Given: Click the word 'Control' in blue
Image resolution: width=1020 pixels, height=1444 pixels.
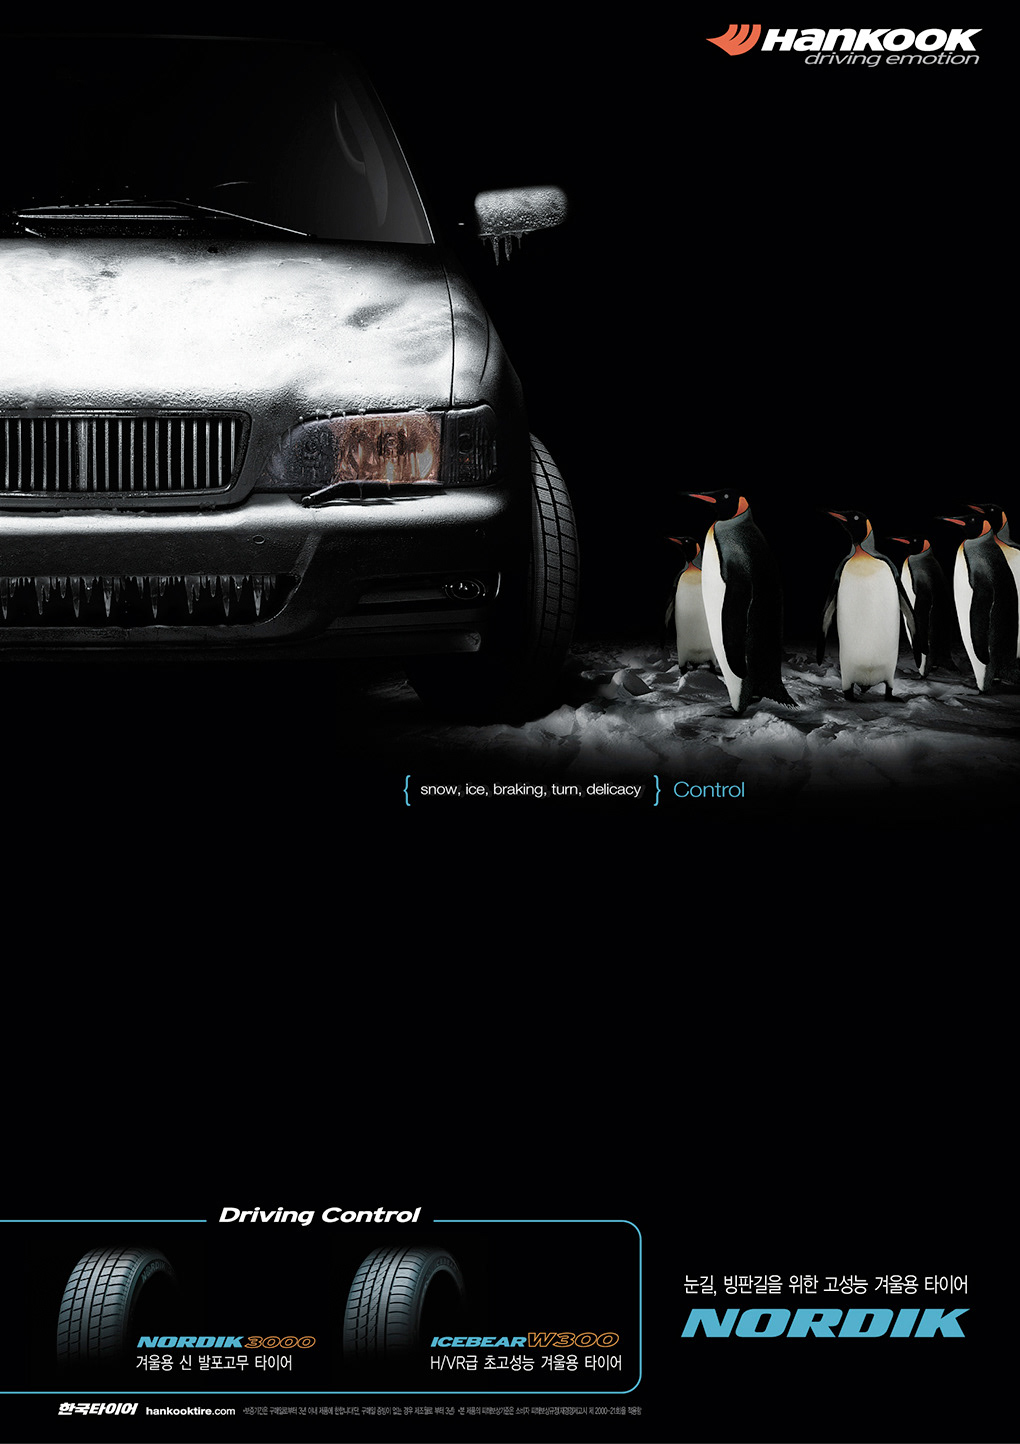Looking at the screenshot, I should point(709,790).
